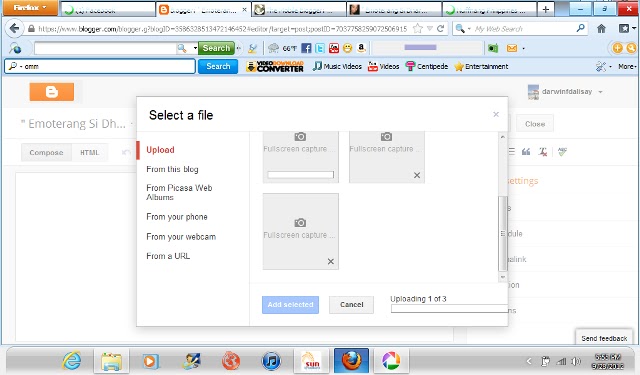The height and width of the screenshot is (375, 640).
Task: Click the Close post button
Action: tap(535, 124)
